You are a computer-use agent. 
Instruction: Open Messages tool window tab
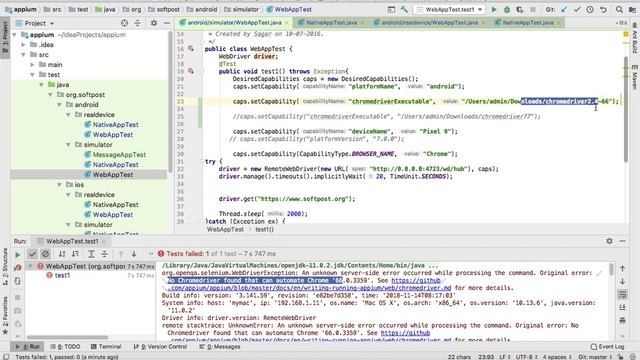click(x=220, y=347)
